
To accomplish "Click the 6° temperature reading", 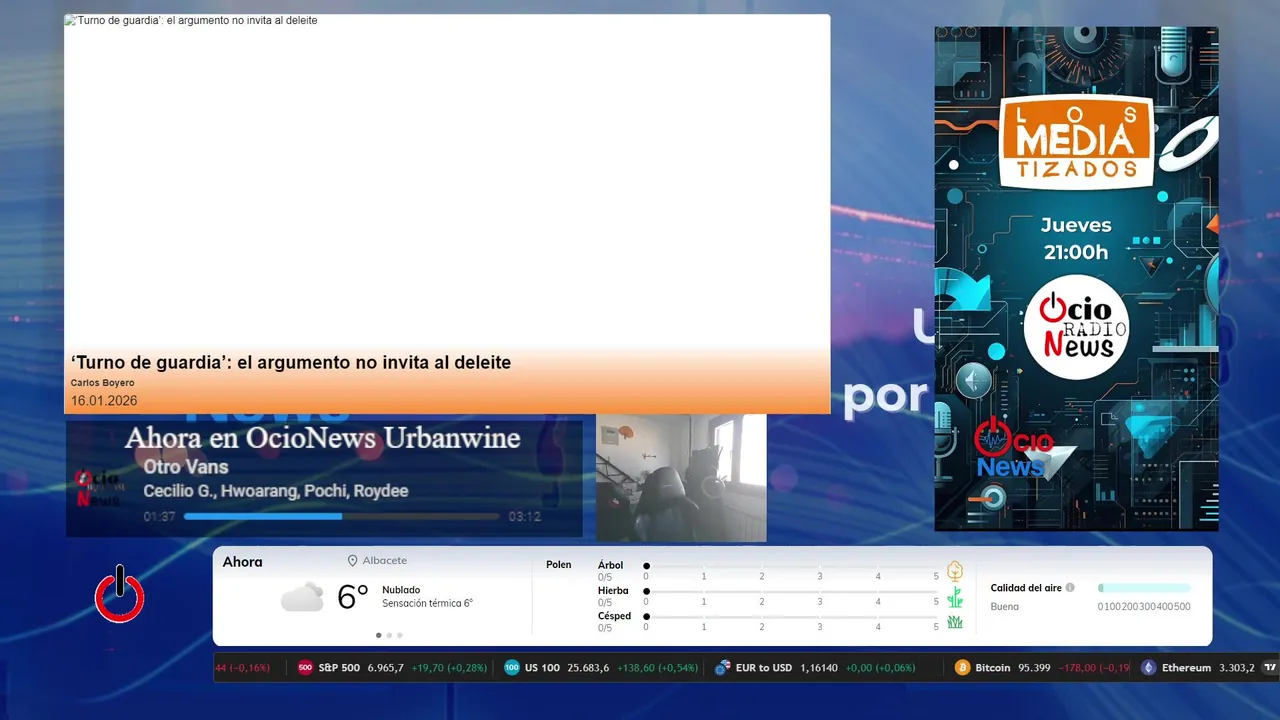I will (x=353, y=597).
